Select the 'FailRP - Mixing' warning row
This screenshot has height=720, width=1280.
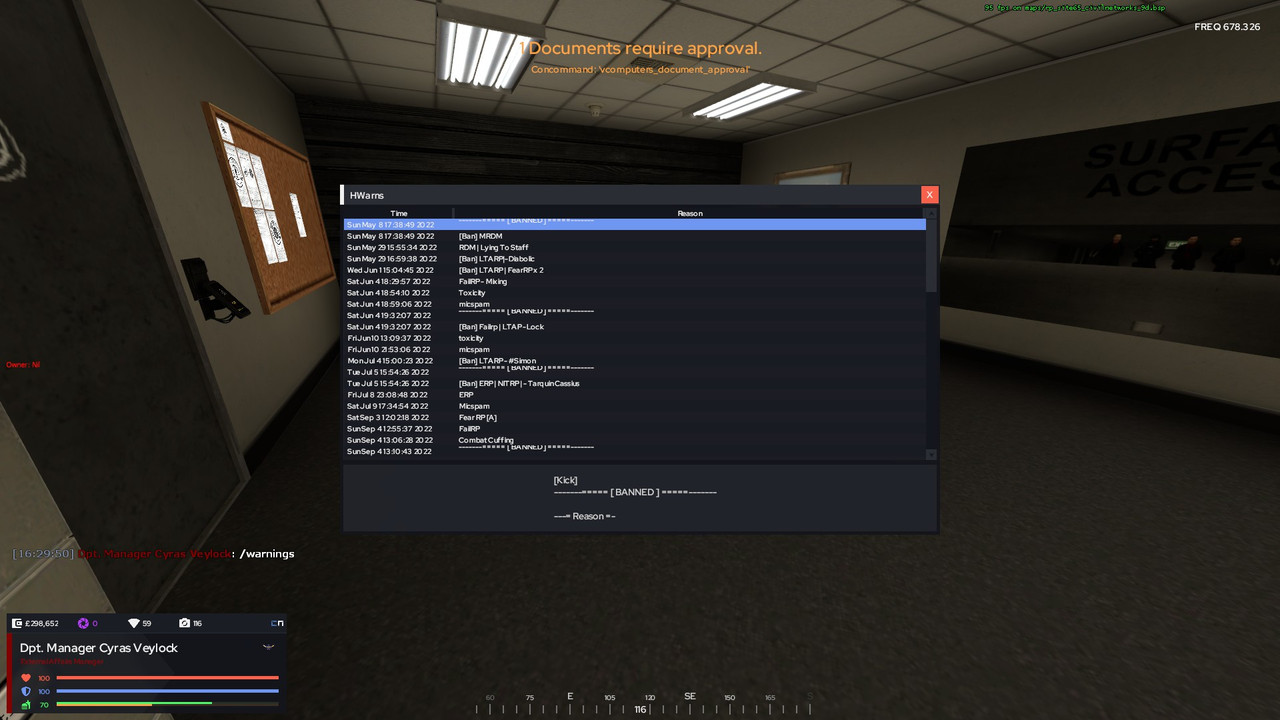coord(635,281)
